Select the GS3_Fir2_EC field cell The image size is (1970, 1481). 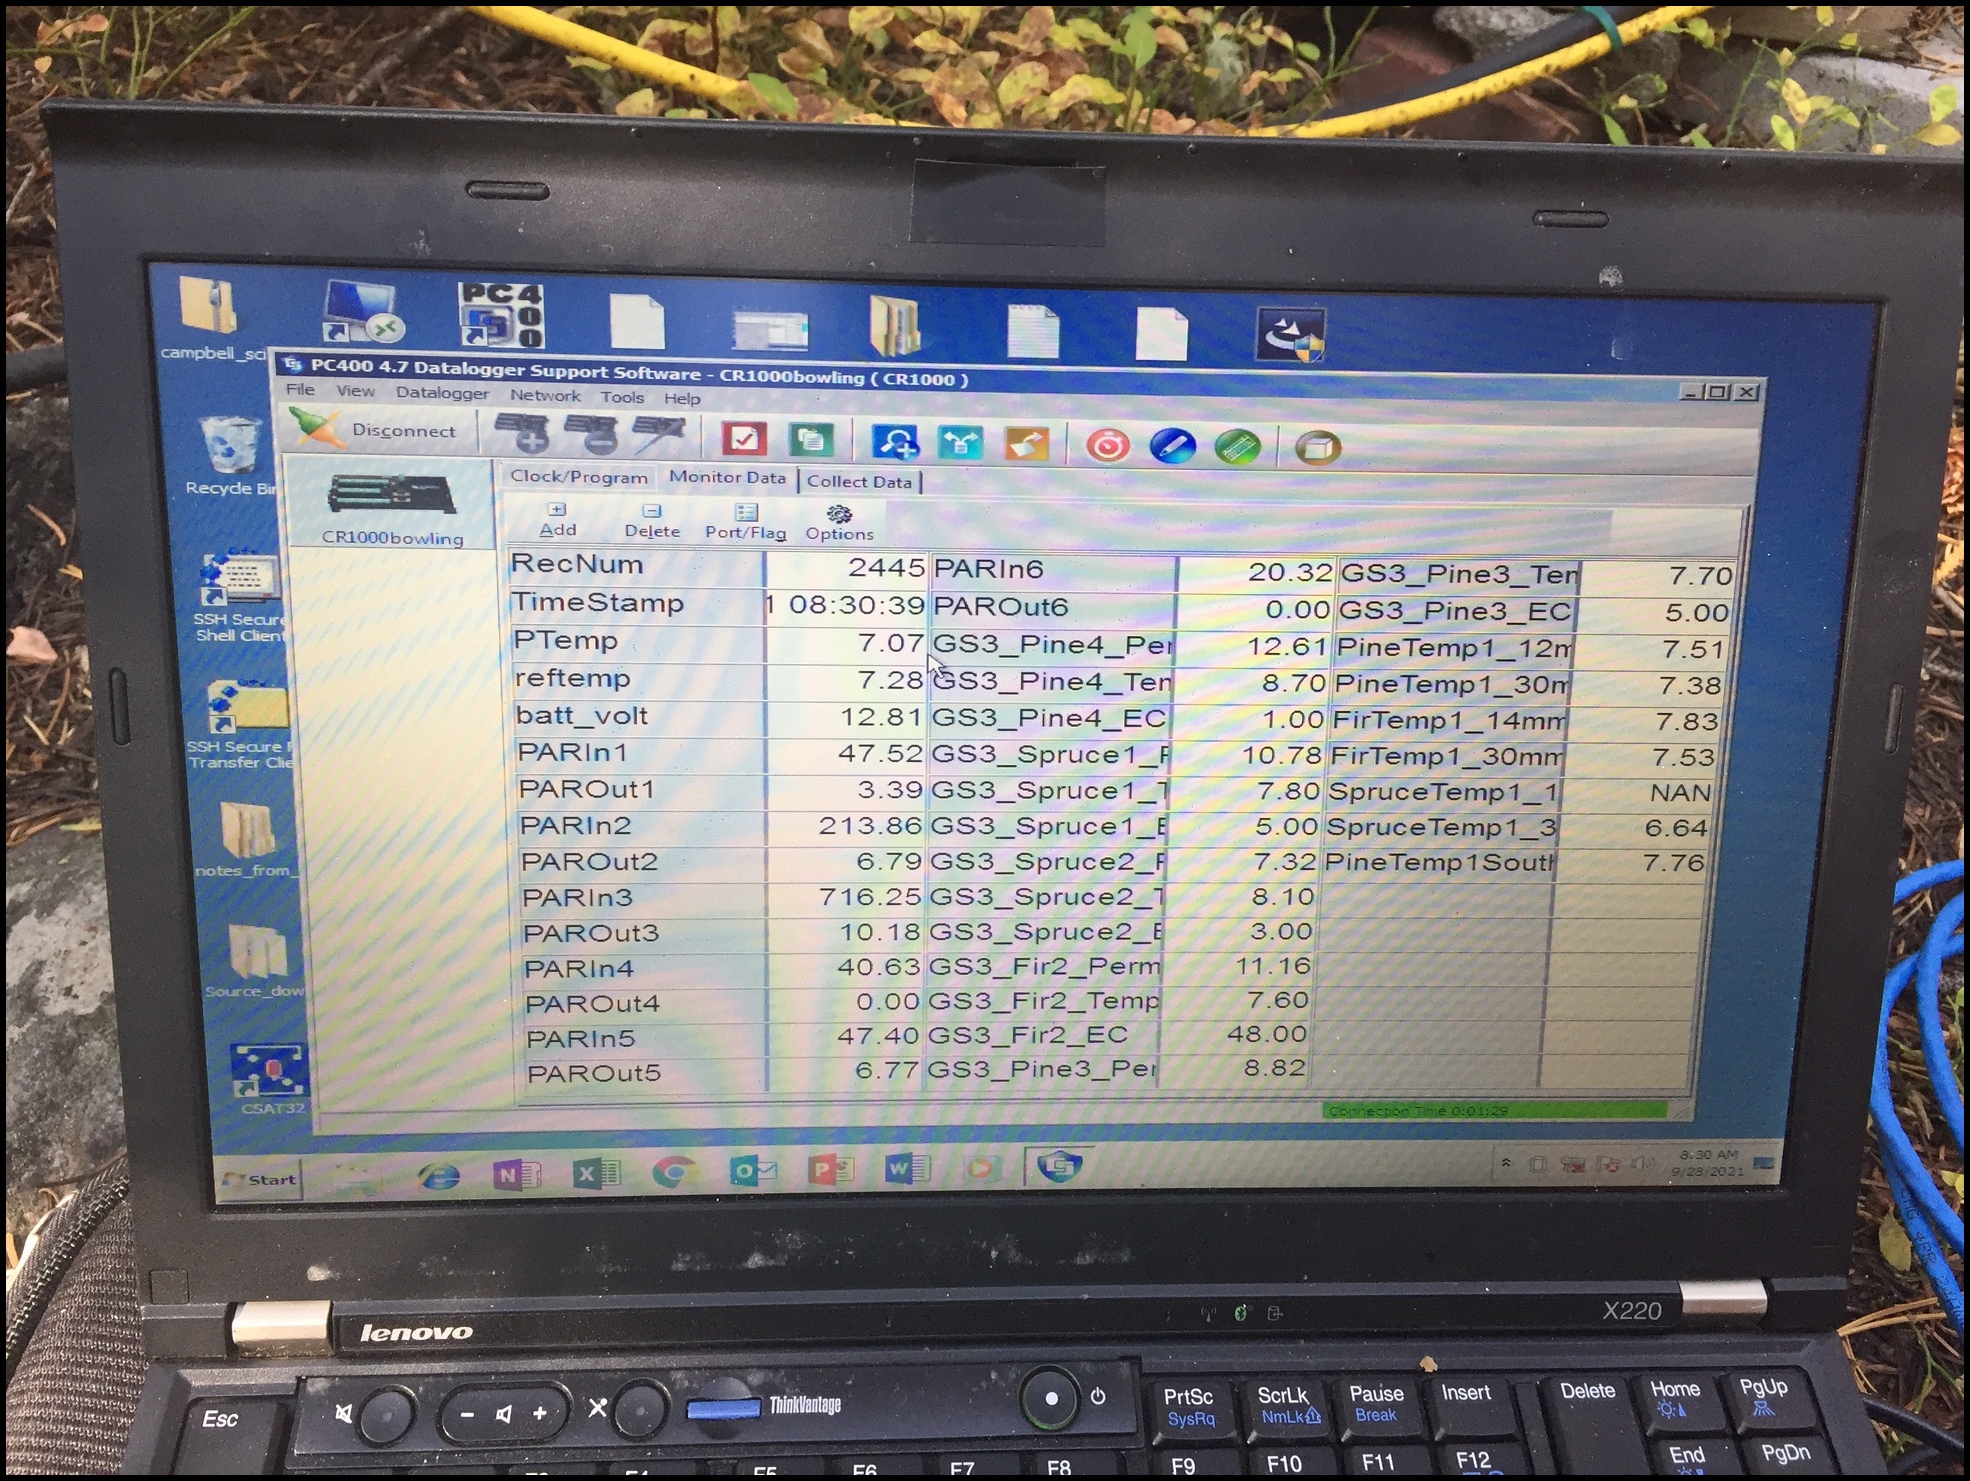pos(1044,1034)
